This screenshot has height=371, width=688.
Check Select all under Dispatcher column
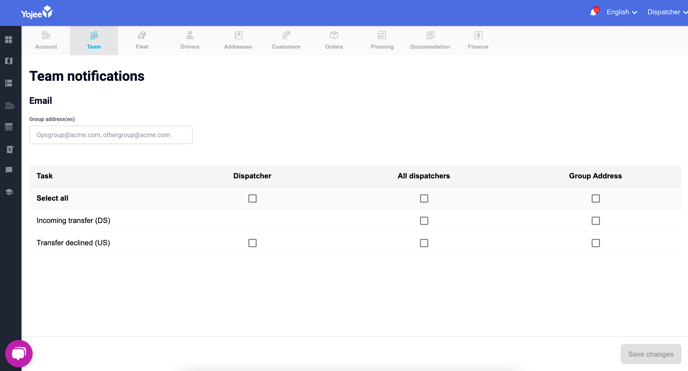252,199
